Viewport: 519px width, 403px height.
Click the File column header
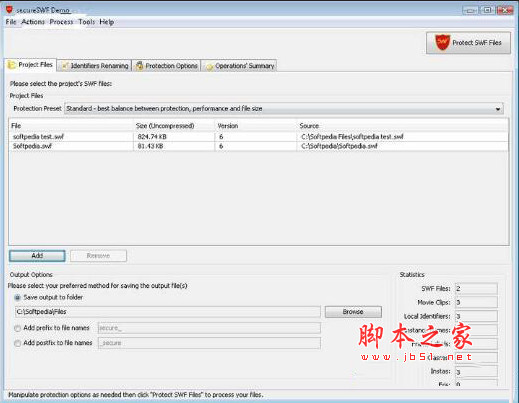point(71,126)
